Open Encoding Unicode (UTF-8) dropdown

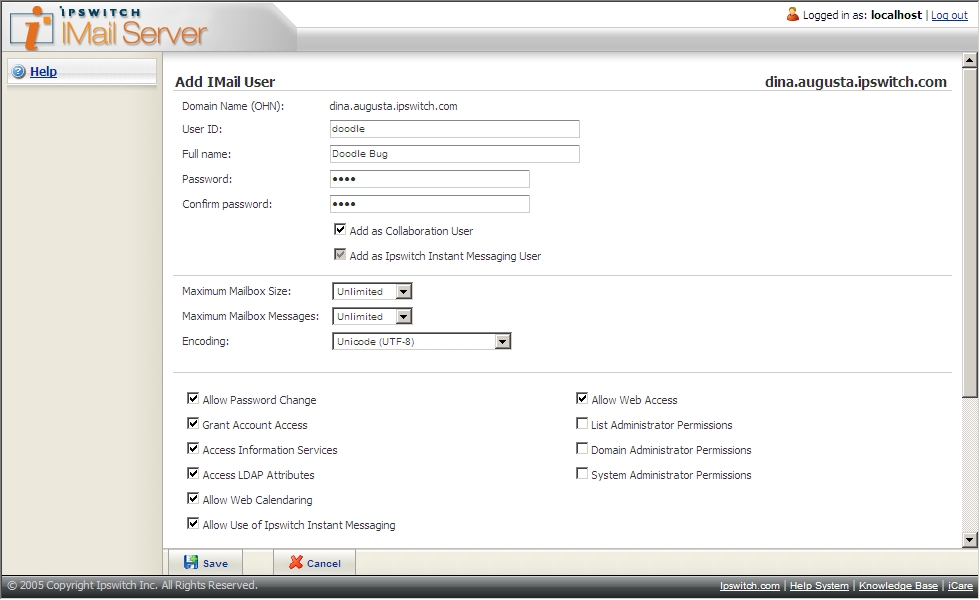point(422,341)
